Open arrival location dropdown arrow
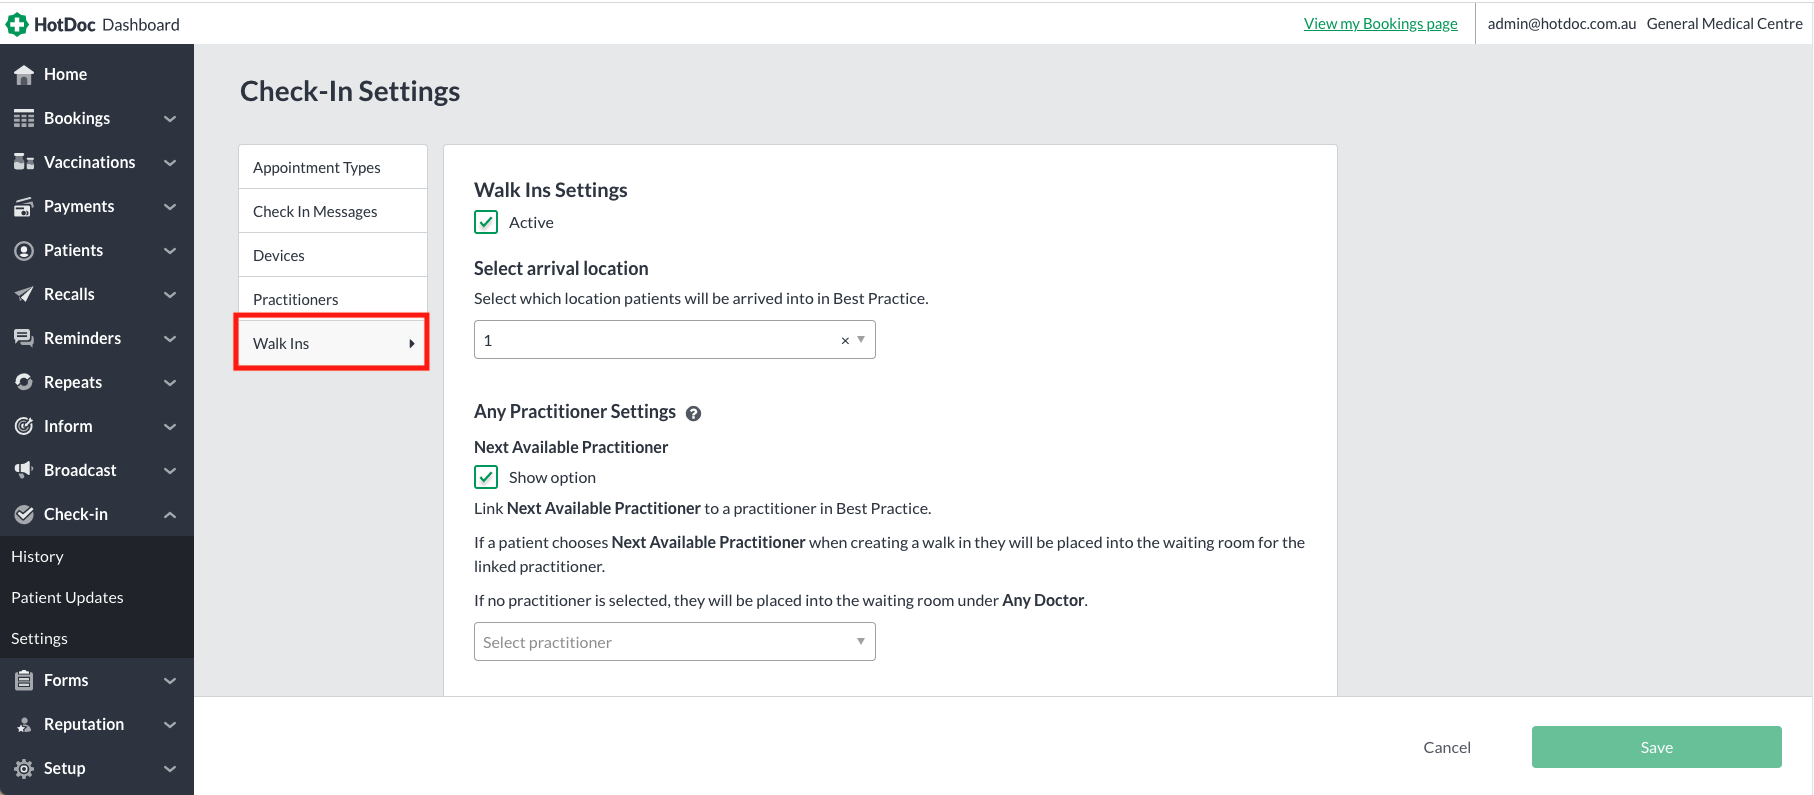Viewport: 1814px width, 795px height. coord(861,340)
